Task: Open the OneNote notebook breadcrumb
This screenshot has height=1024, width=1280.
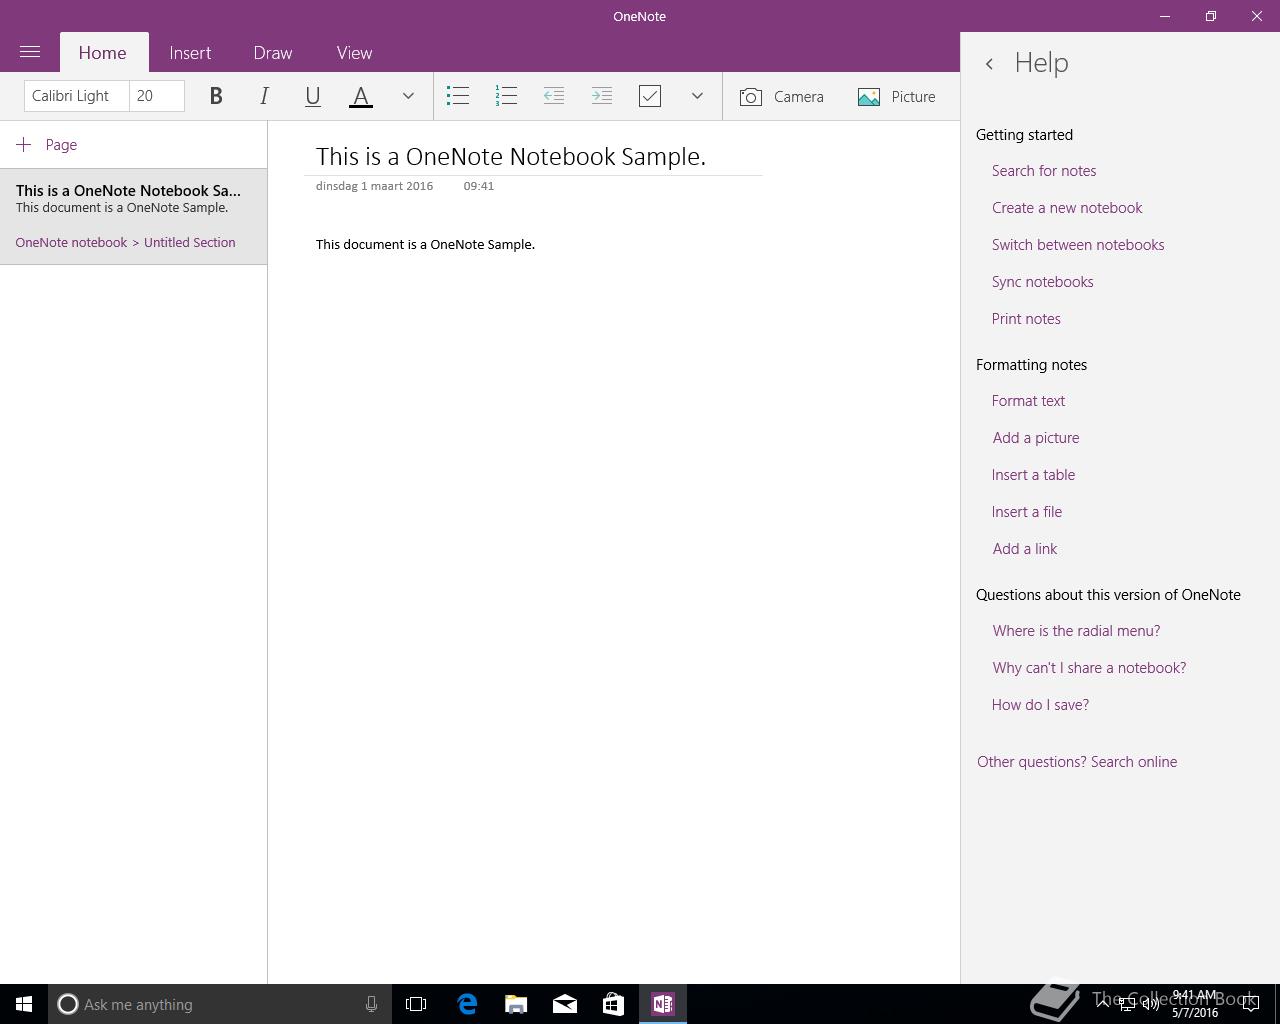Action: point(71,242)
